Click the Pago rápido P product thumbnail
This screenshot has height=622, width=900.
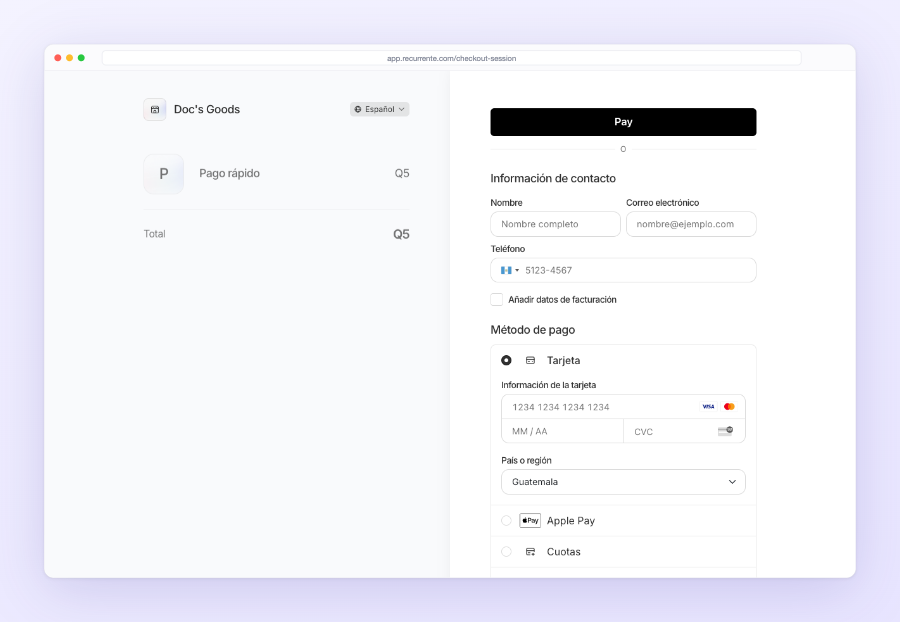[x=164, y=173]
